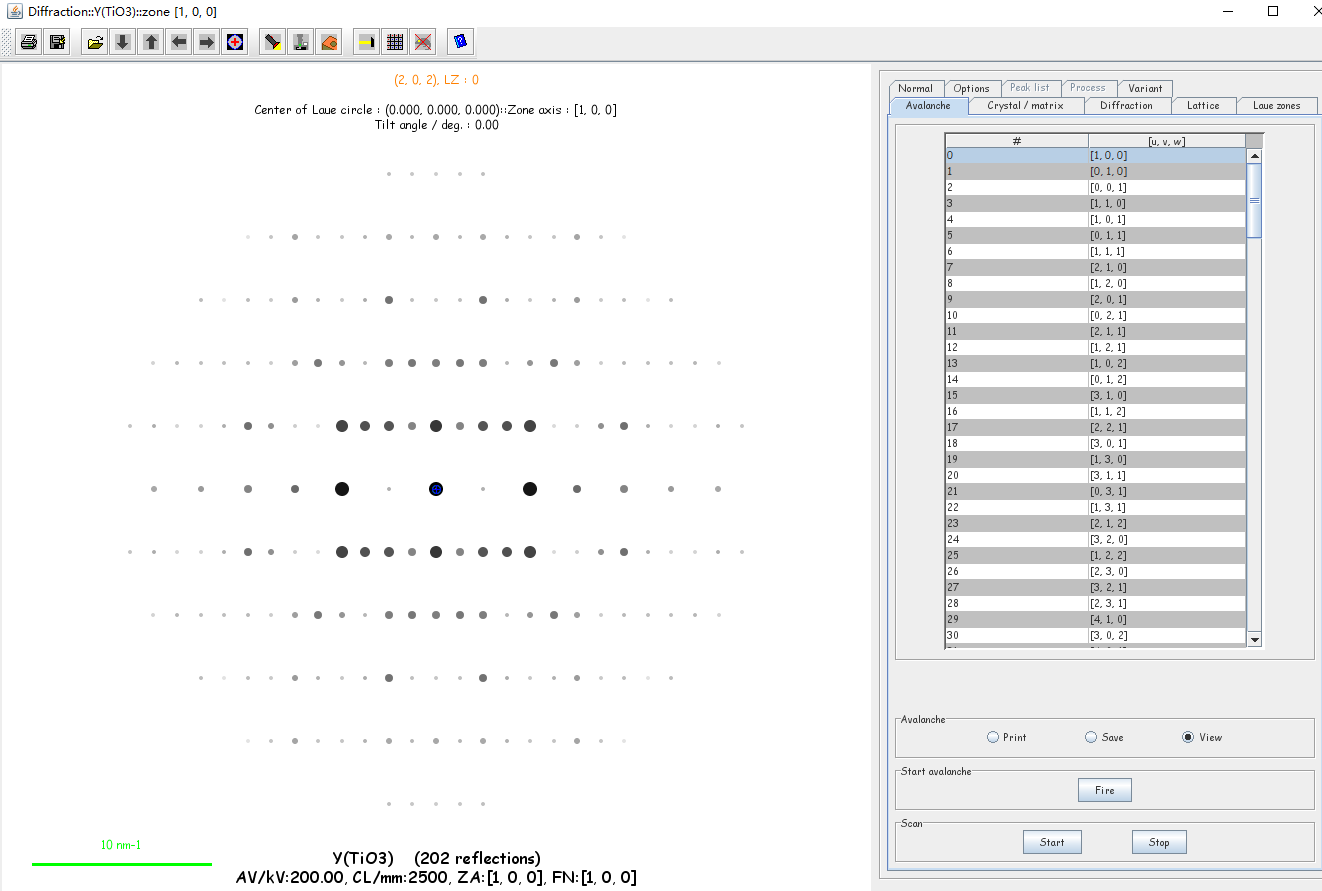
Task: Select the Print radio button
Action: pyautogui.click(x=993, y=737)
